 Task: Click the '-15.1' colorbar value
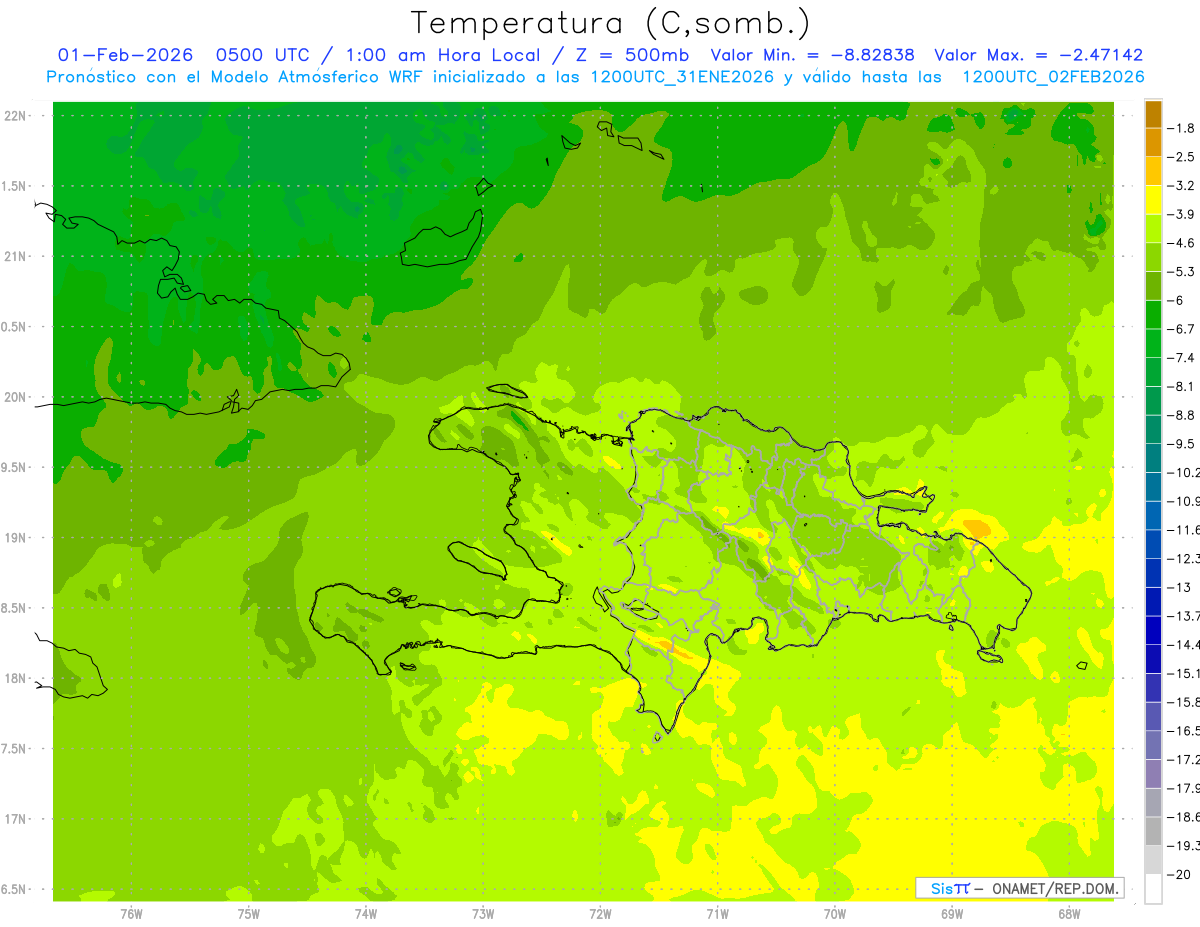[1184, 674]
